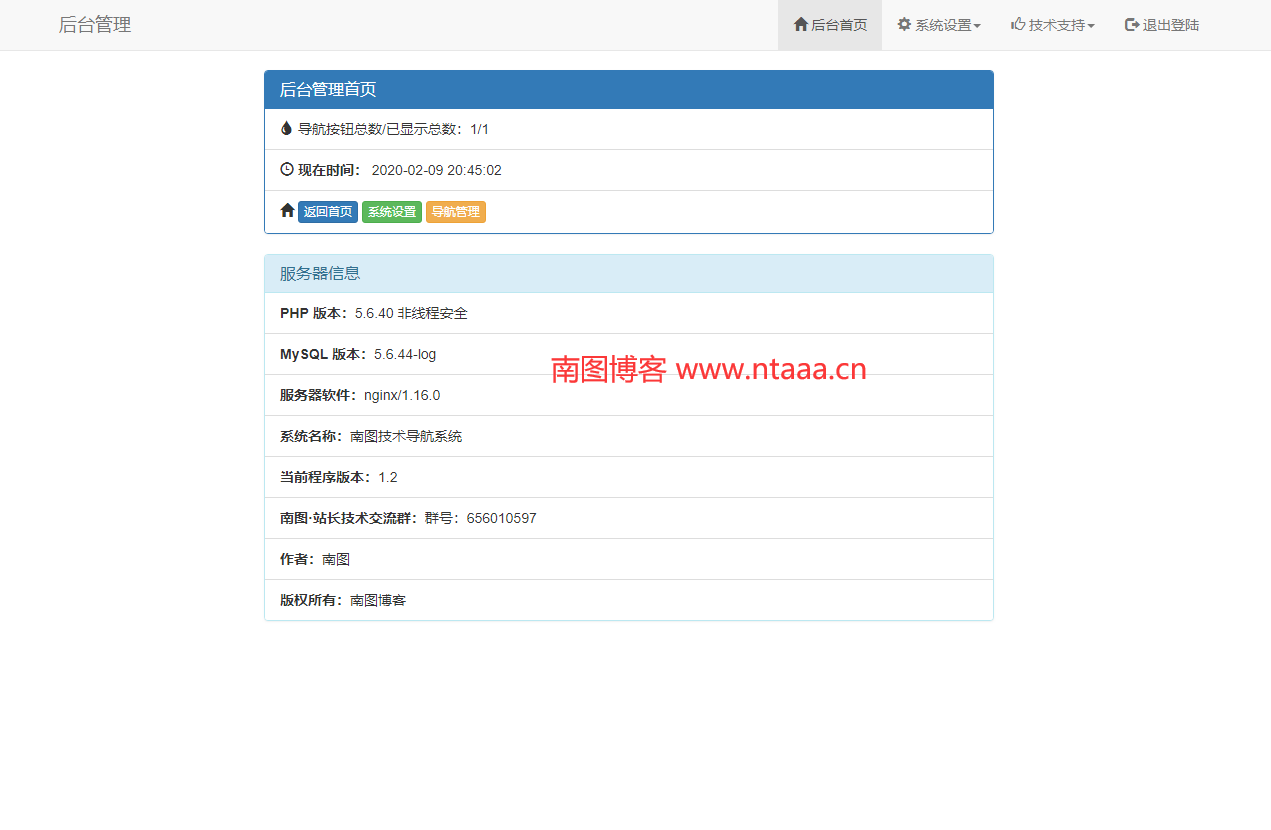Expand the 技术支持 dropdown caret in navbar
The height and width of the screenshot is (830, 1271).
pos(1091,26)
